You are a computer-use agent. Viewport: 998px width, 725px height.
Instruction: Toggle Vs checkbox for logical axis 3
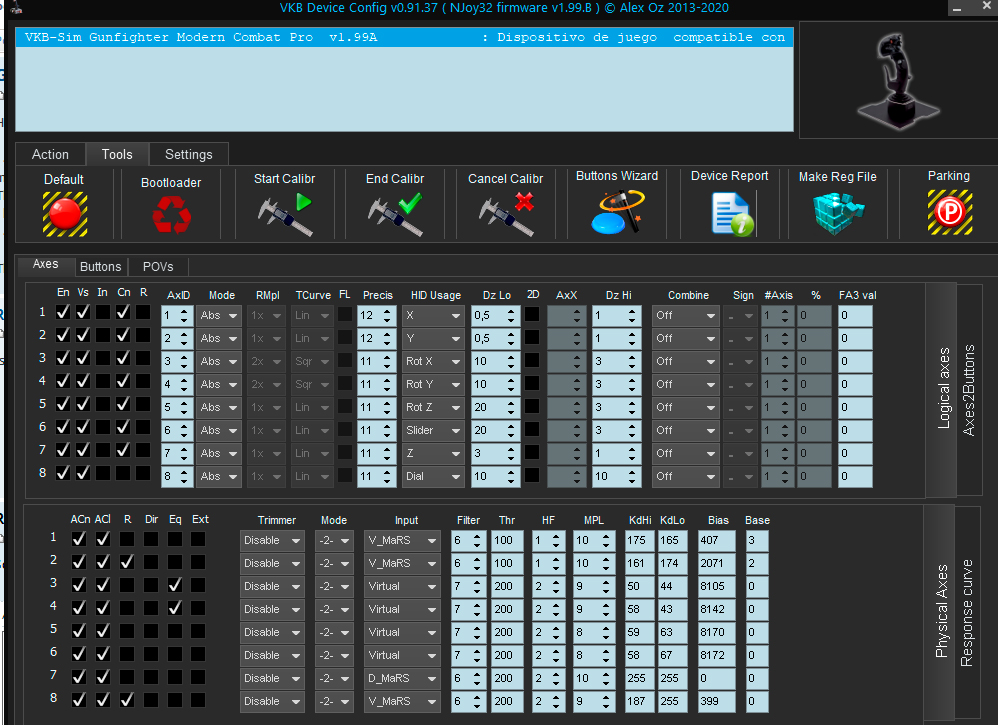83,358
